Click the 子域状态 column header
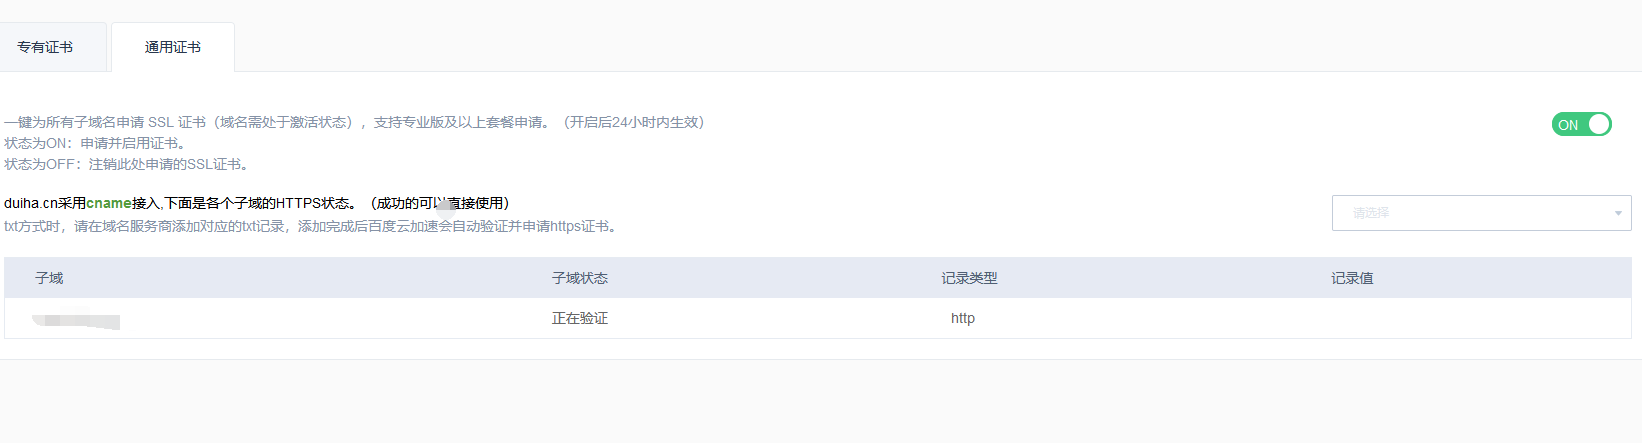Screen dimensions: 1642x443 pyautogui.click(x=580, y=278)
